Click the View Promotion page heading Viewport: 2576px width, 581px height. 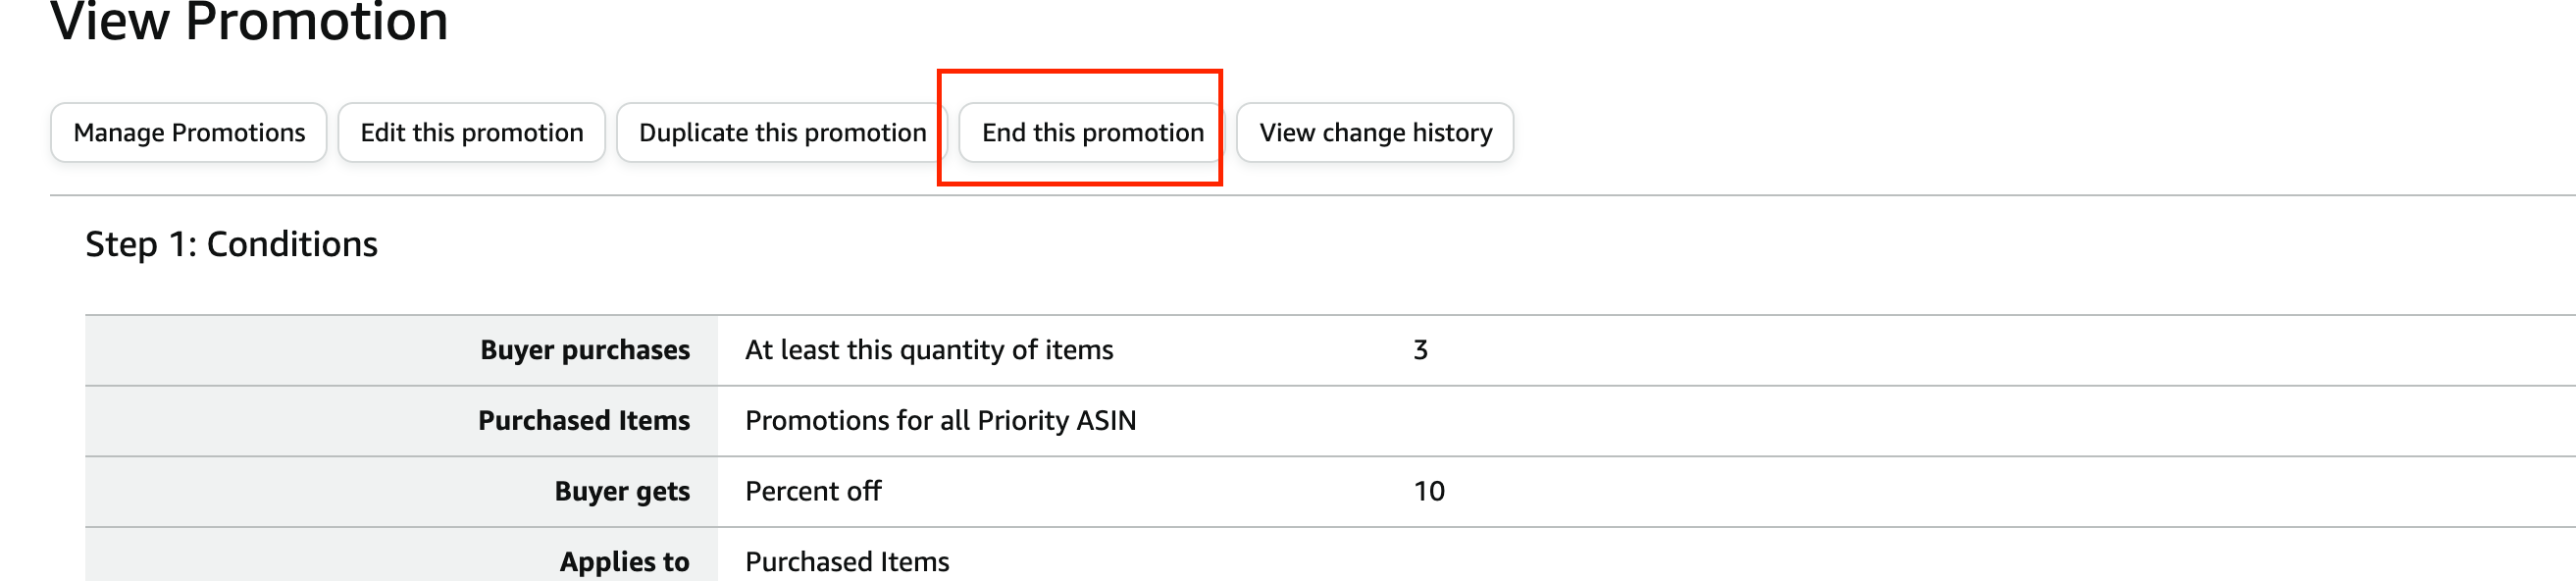pos(249,22)
